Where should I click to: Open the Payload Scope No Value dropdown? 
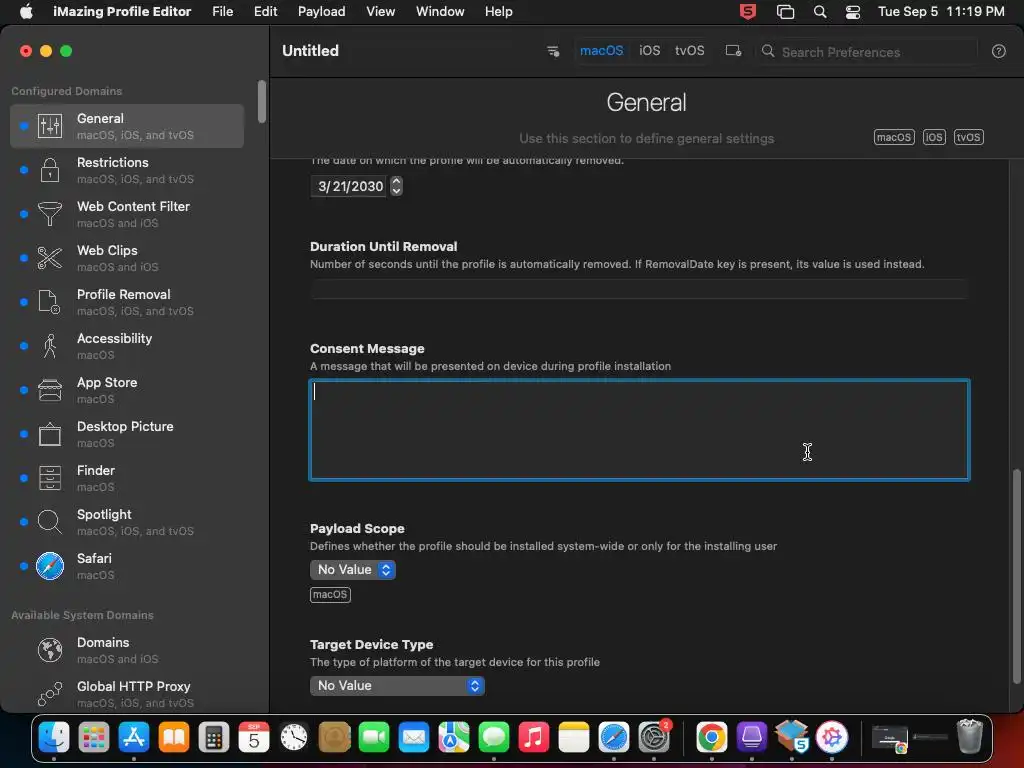pyautogui.click(x=353, y=569)
